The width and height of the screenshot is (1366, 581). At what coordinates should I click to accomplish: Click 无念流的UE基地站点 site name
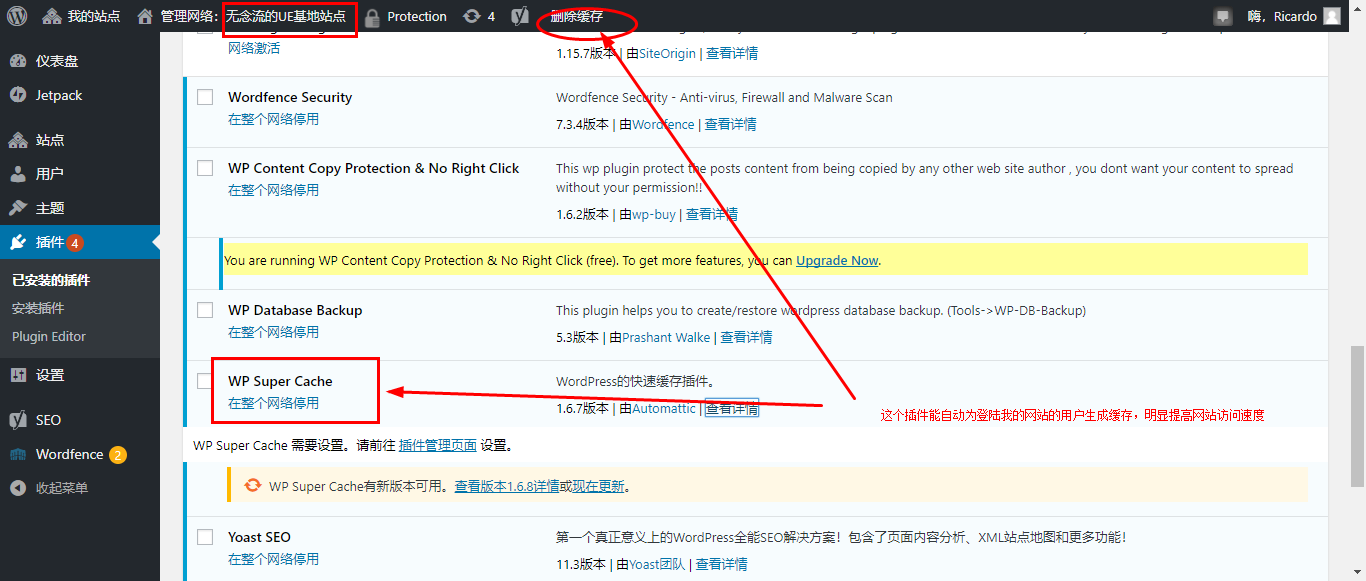(286, 17)
